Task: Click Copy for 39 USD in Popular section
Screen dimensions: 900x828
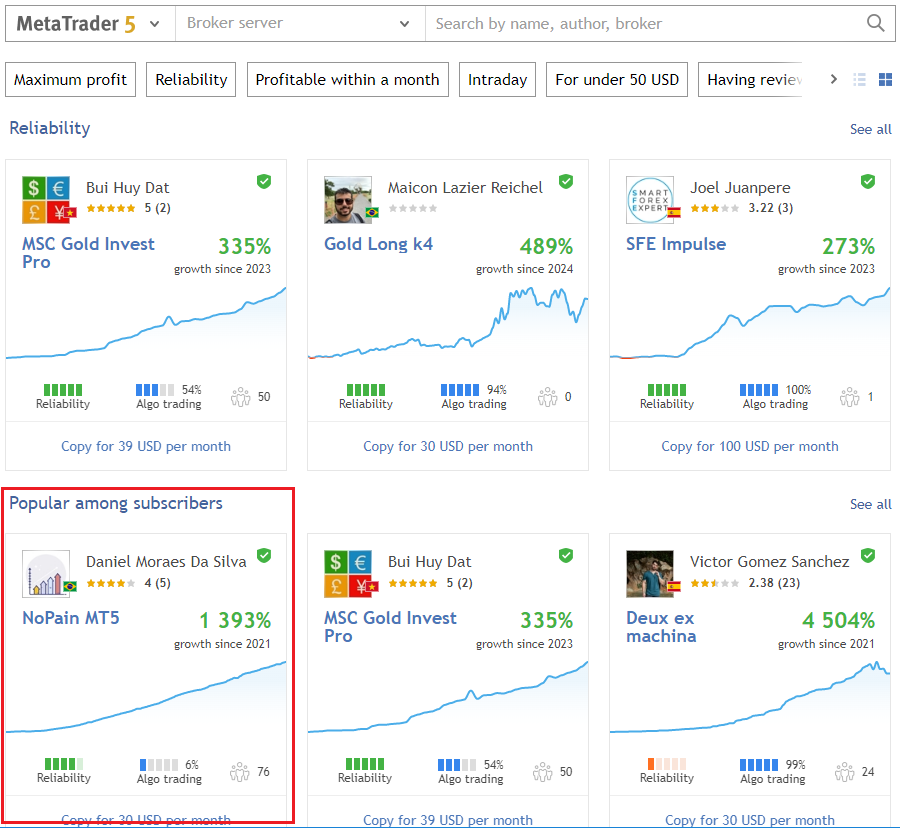Action: (448, 820)
